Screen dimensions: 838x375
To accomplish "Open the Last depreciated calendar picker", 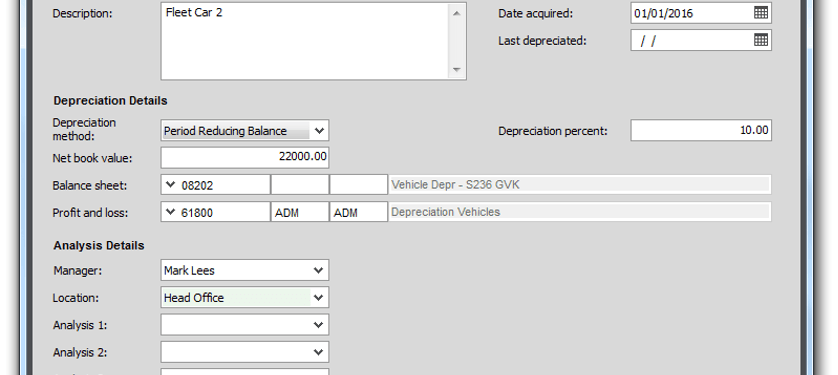I will (x=761, y=40).
